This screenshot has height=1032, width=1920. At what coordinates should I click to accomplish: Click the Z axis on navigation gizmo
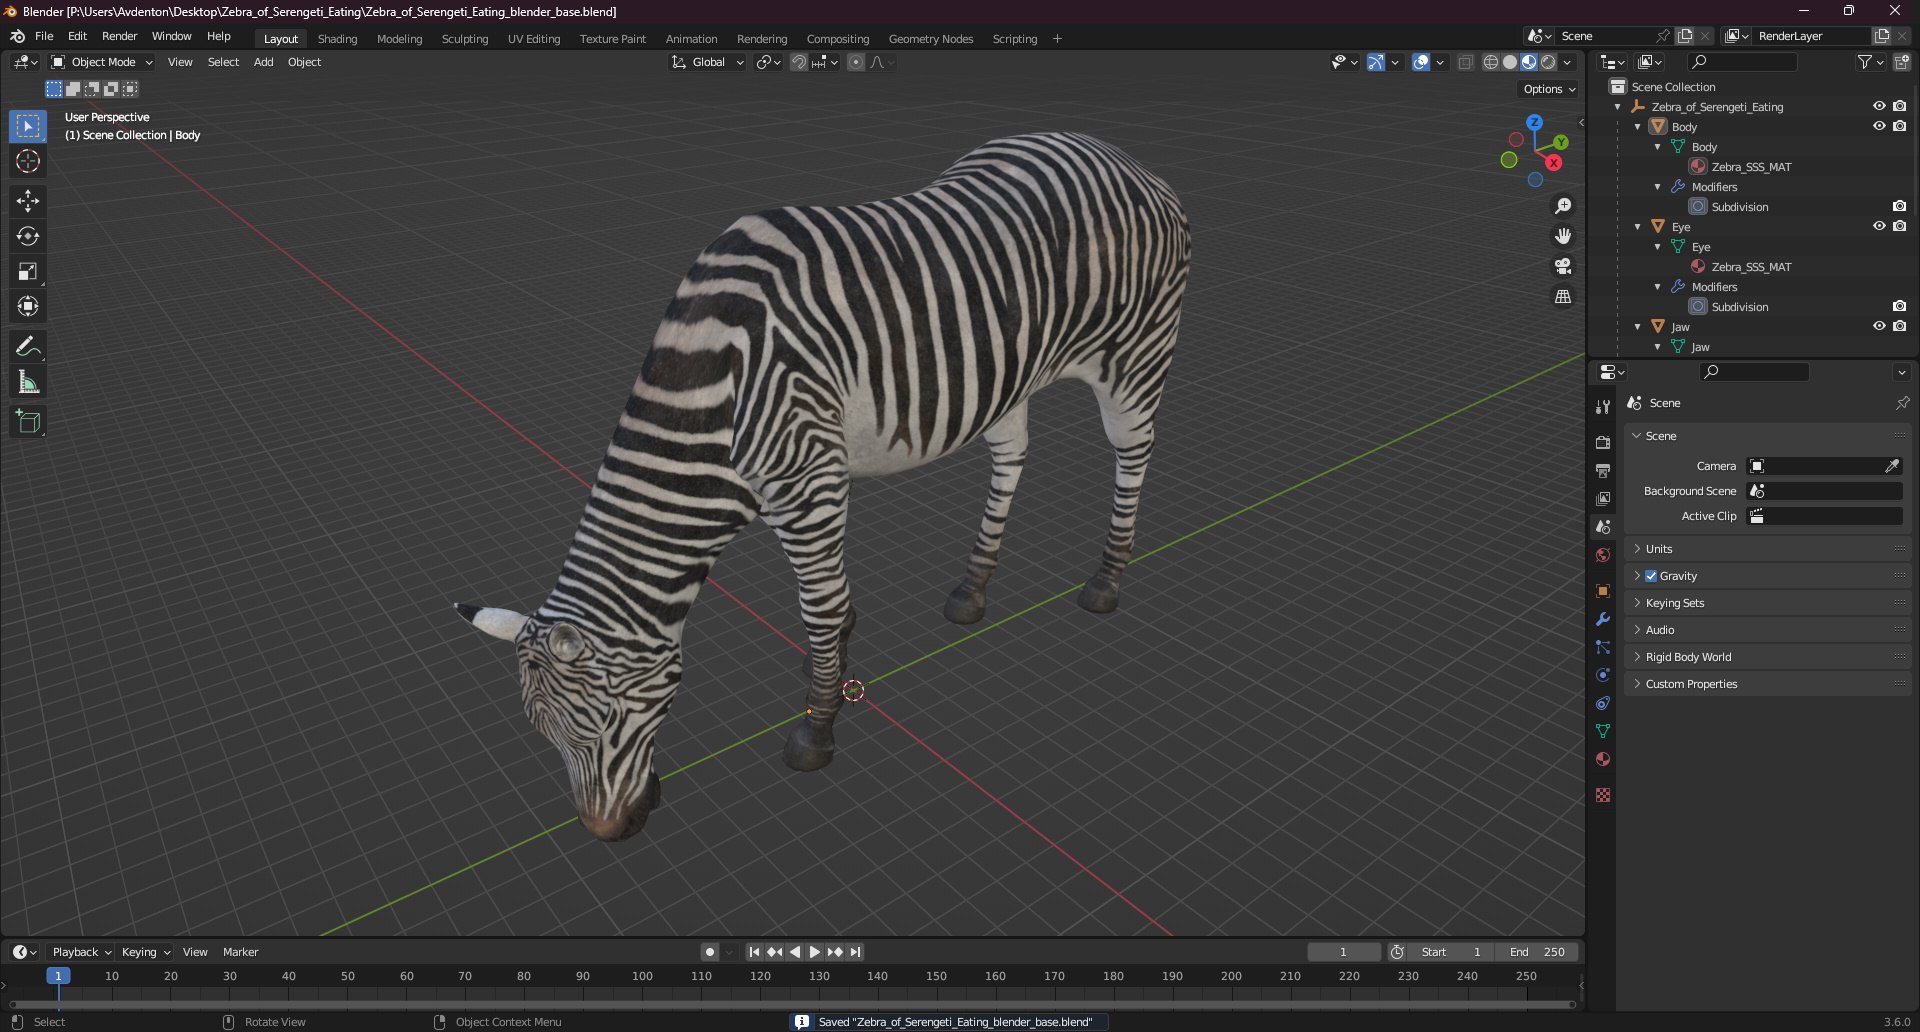(x=1534, y=122)
